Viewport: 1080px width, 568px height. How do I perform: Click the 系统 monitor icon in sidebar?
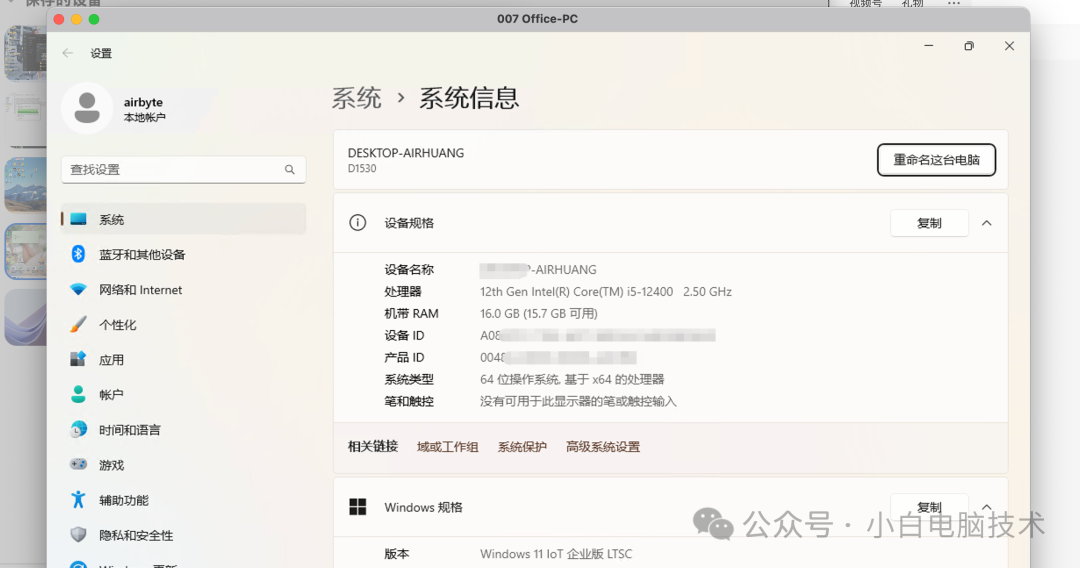pos(79,219)
